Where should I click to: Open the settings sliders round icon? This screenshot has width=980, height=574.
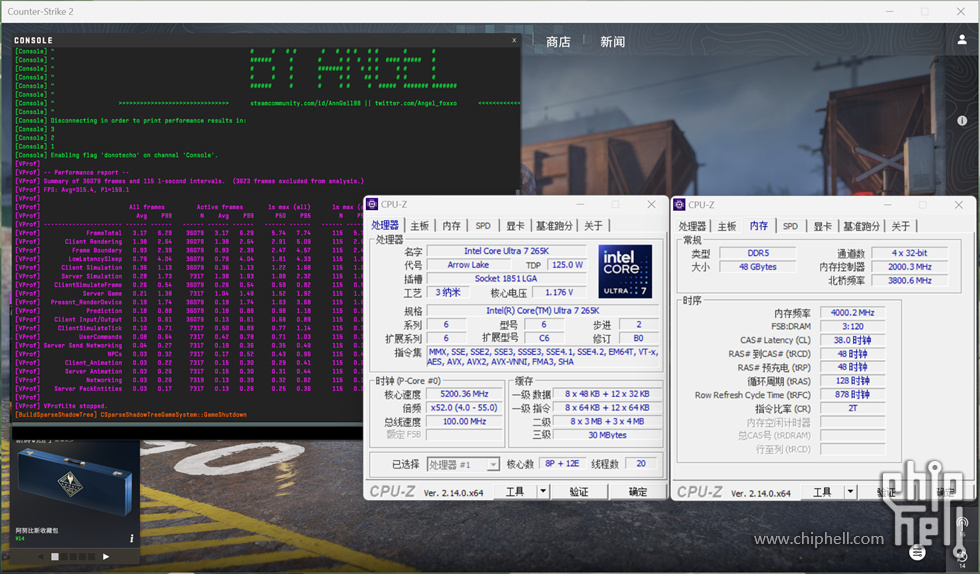(918, 552)
